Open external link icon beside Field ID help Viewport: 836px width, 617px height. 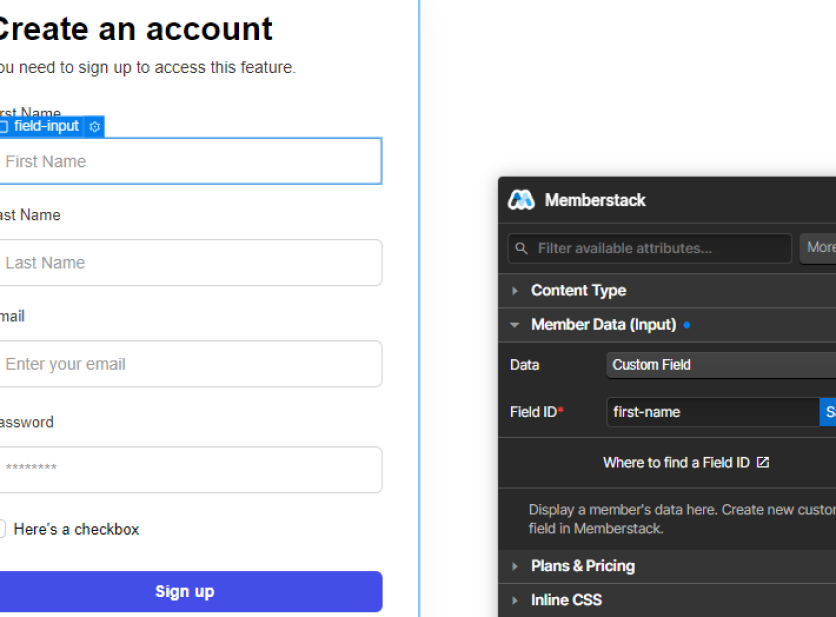[x=763, y=462]
